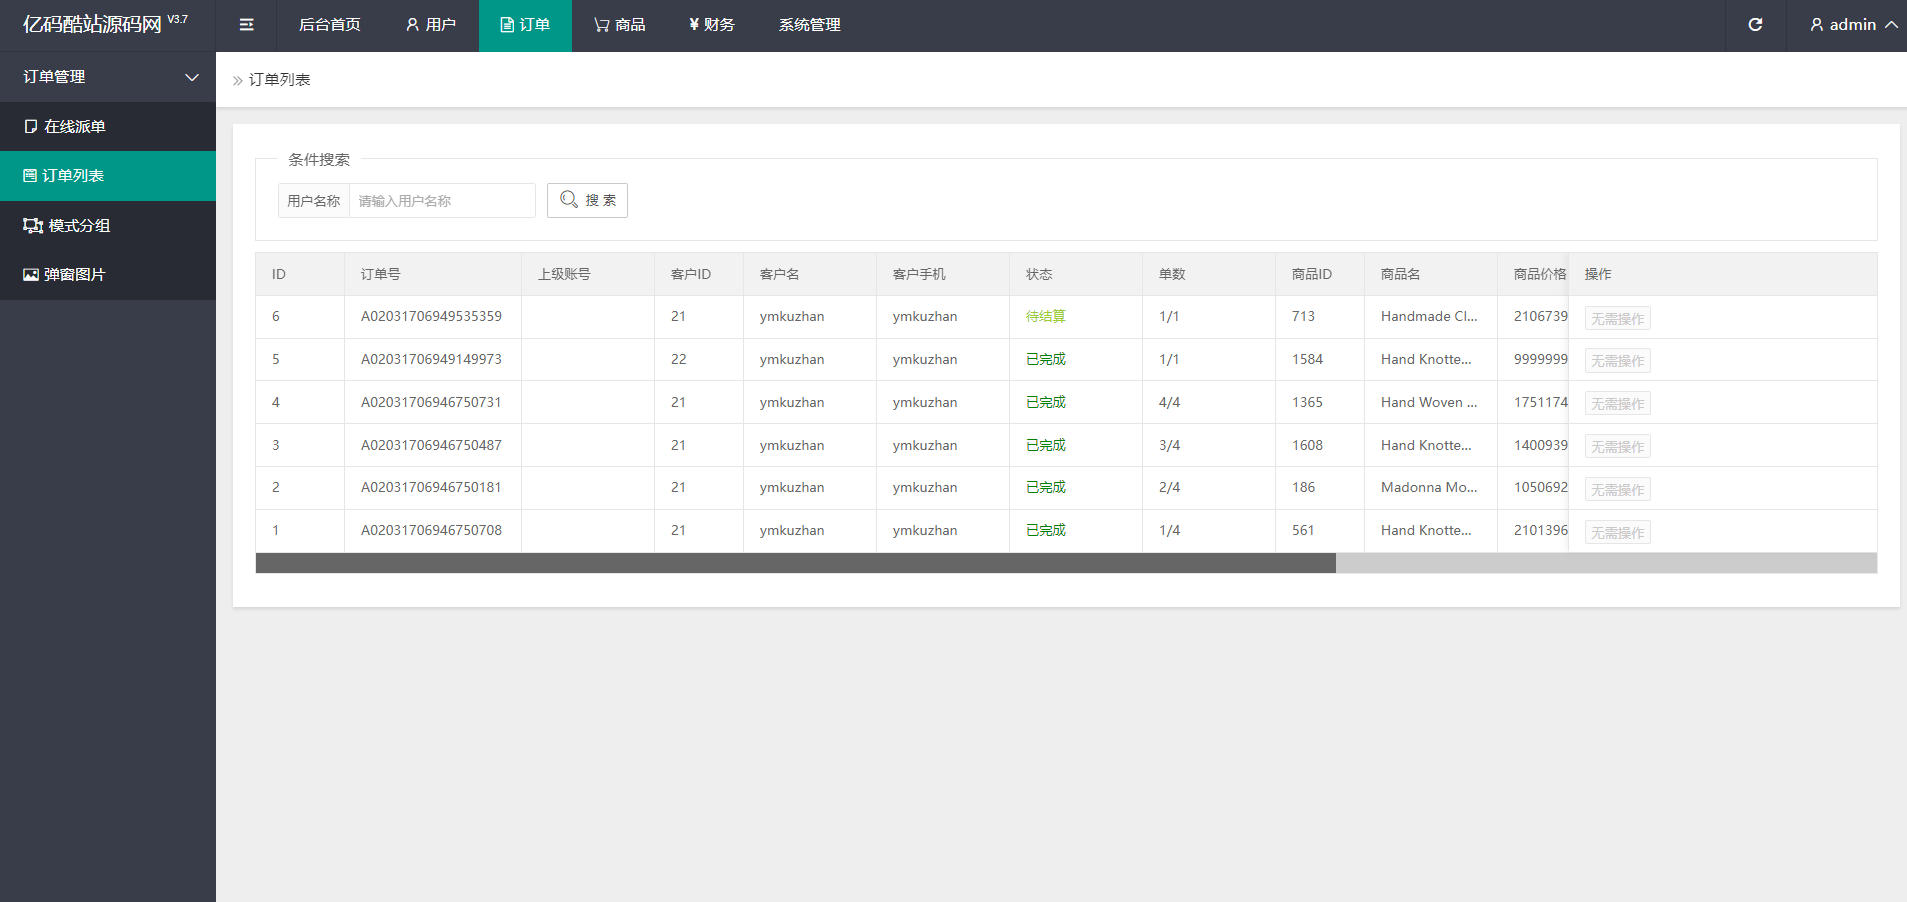
Task: Click 无需操作 for order ID 5
Action: click(1617, 361)
